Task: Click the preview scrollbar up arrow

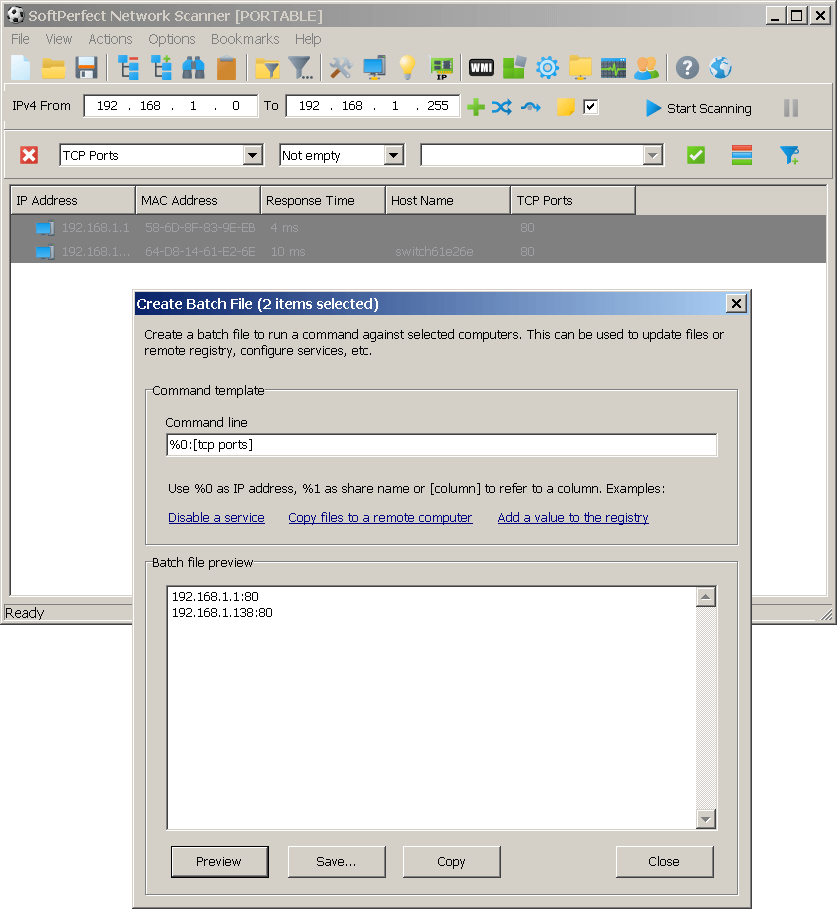Action: click(706, 597)
